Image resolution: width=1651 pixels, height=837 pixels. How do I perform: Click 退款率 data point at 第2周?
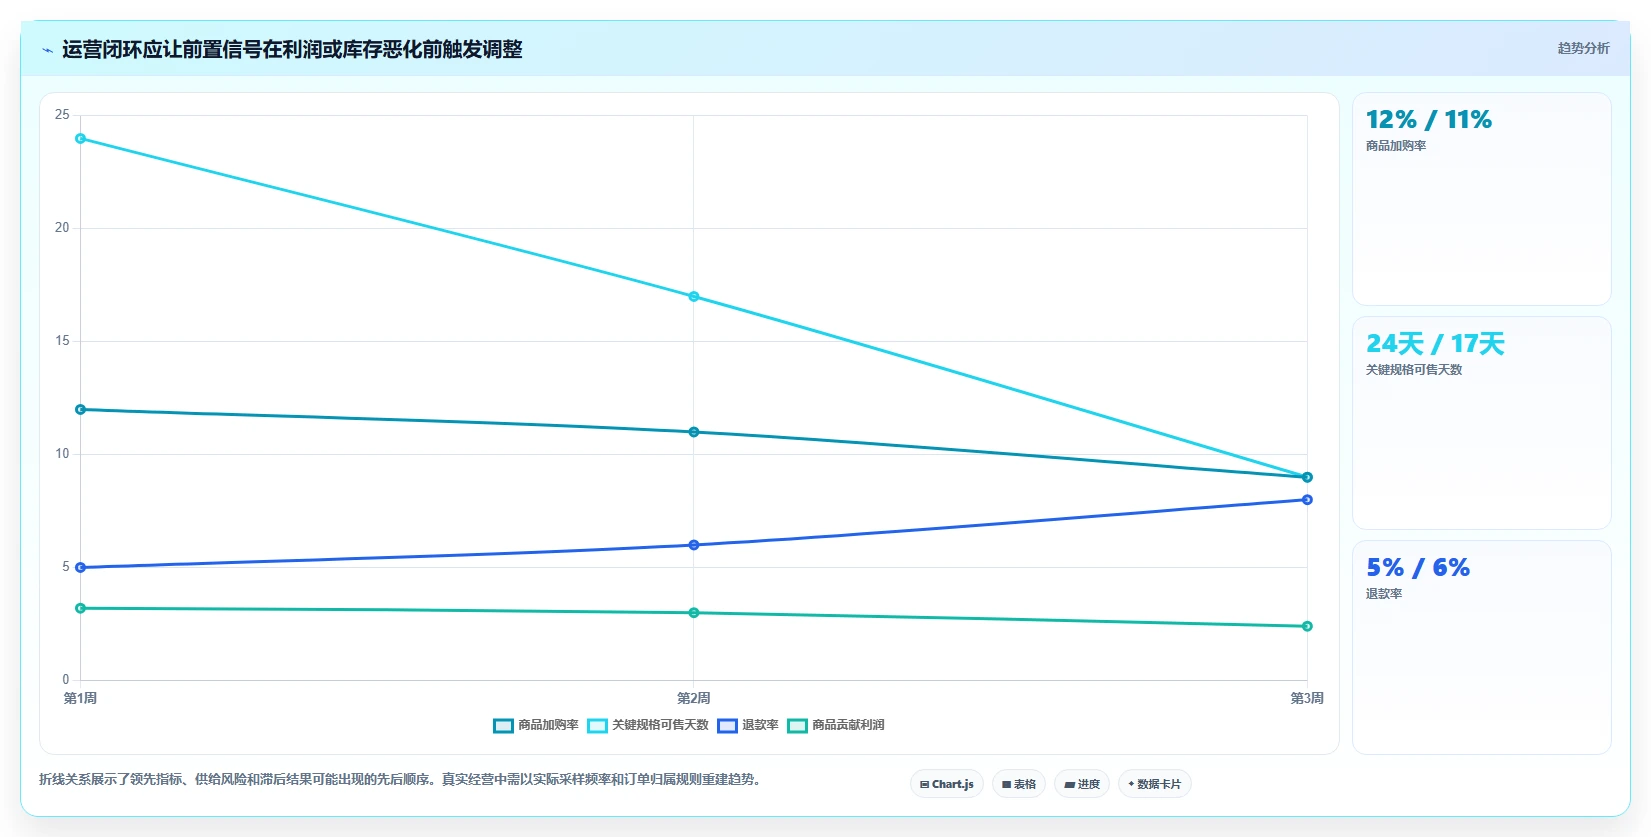(x=694, y=545)
